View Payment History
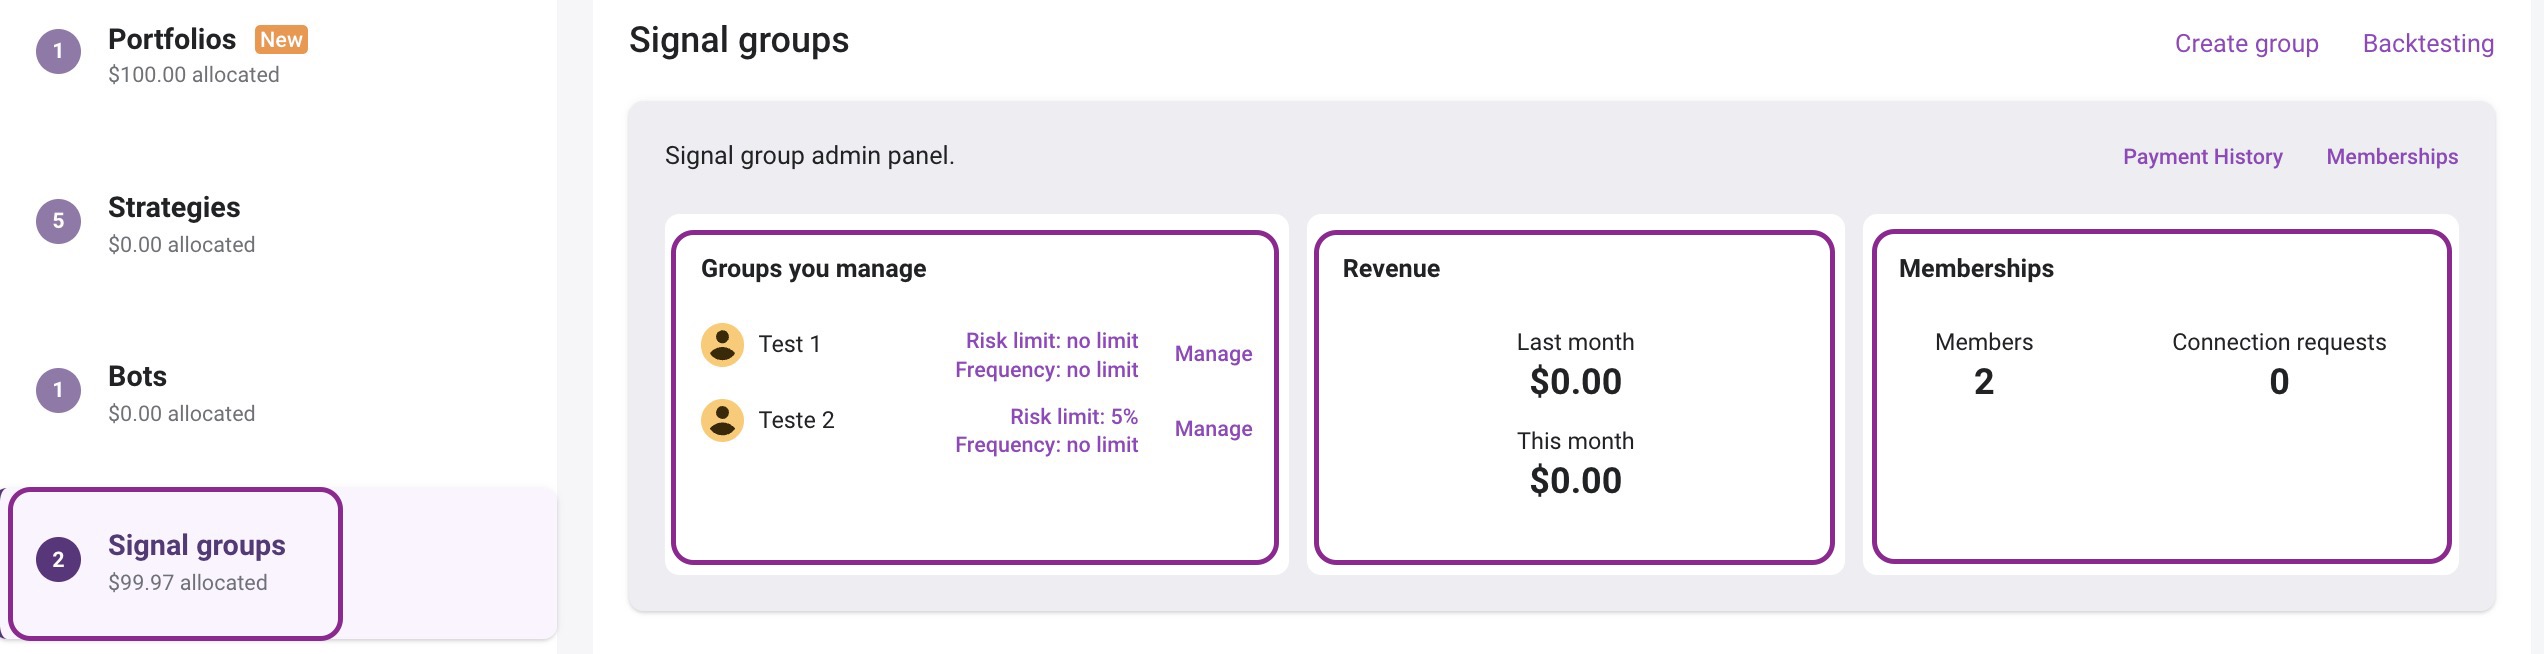 pos(2202,157)
